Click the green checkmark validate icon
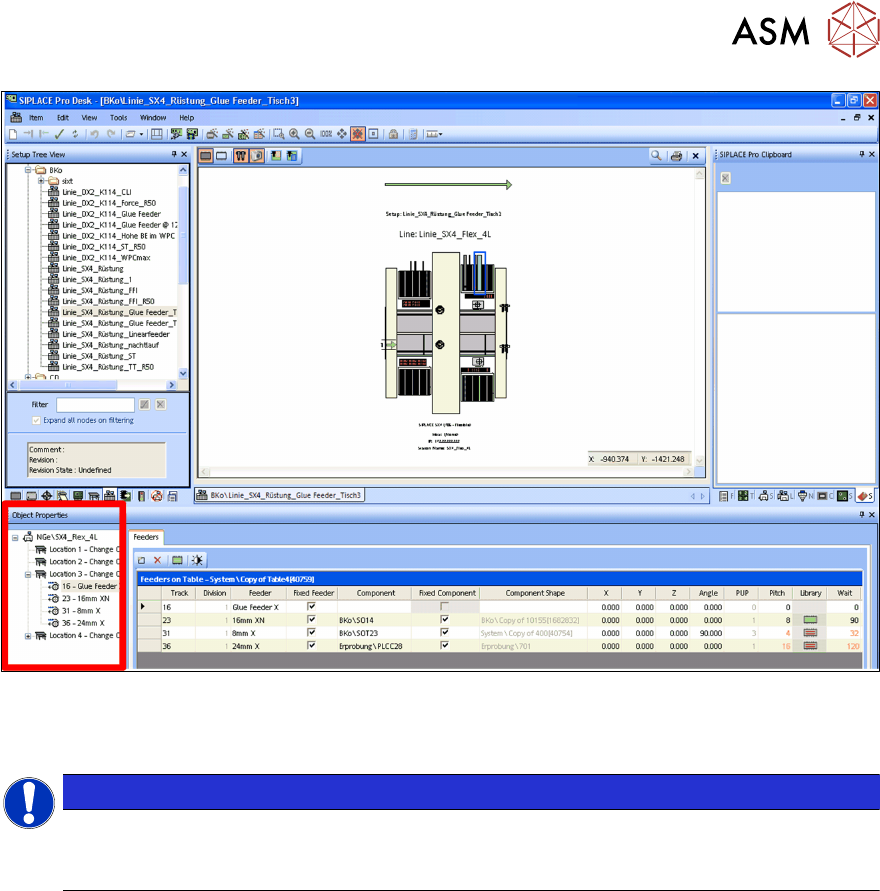The width and height of the screenshot is (880, 891). click(x=60, y=134)
